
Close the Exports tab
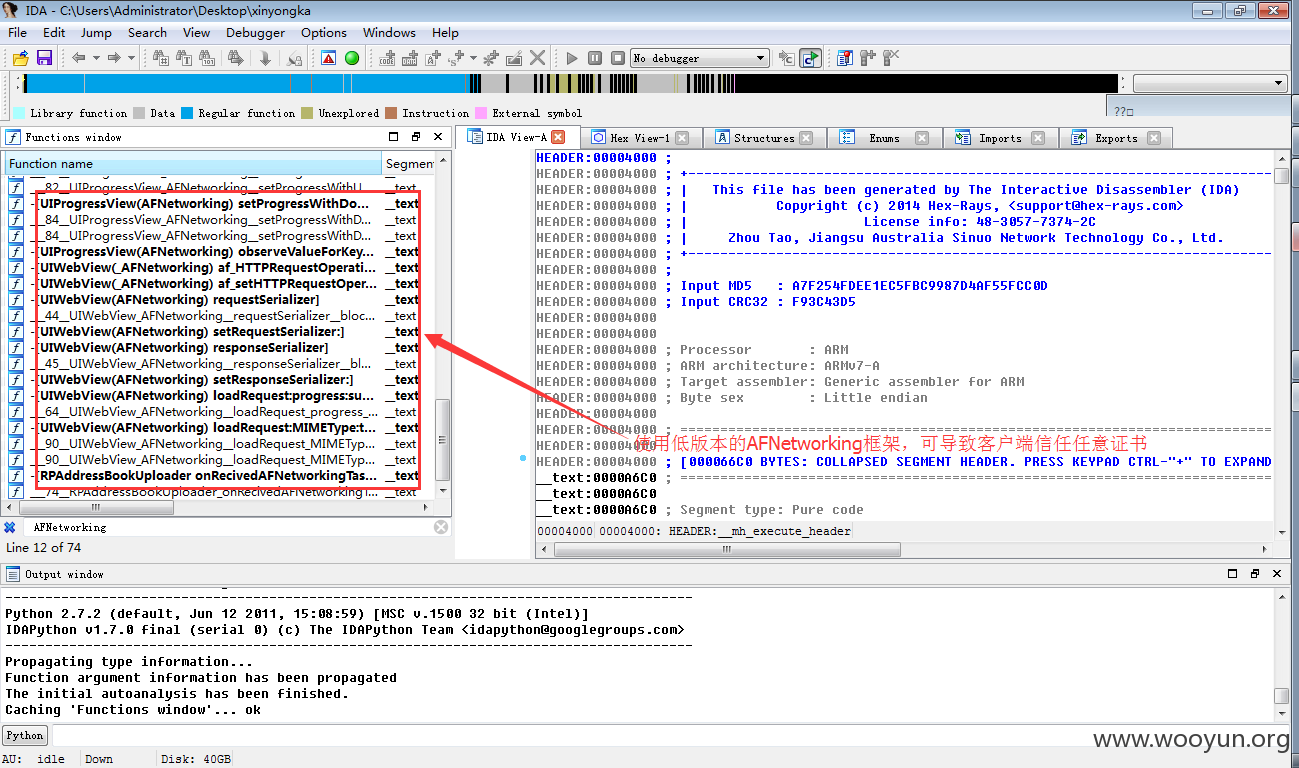1154,138
